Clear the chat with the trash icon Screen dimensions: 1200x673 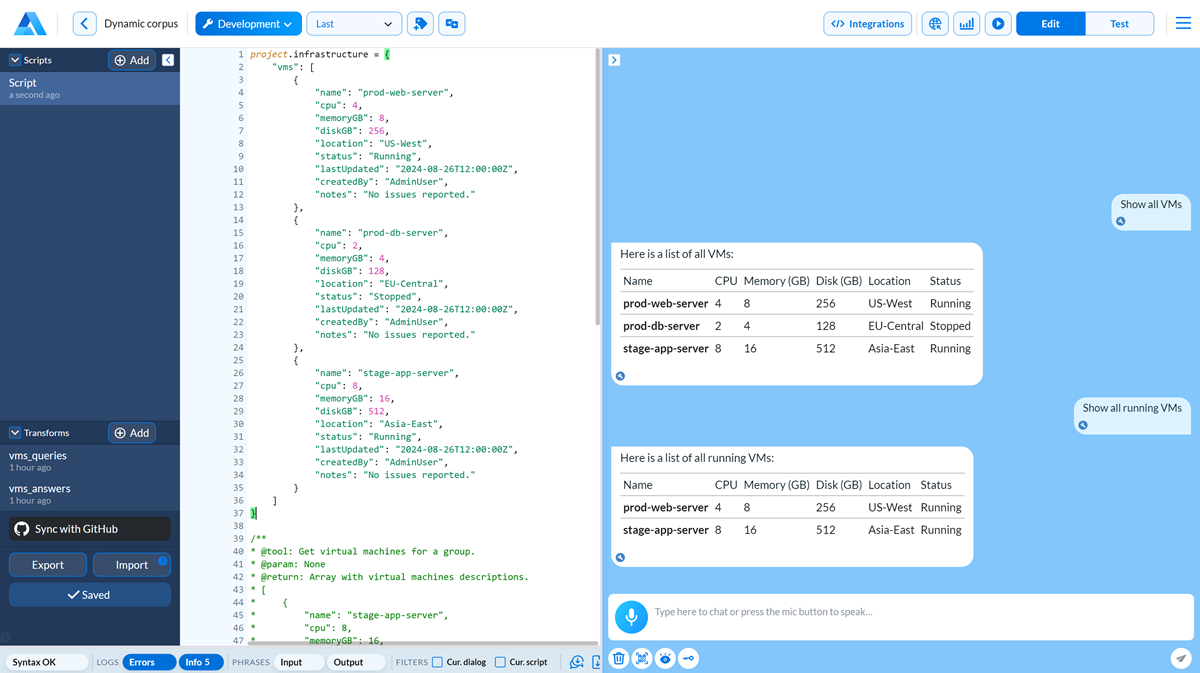click(618, 658)
